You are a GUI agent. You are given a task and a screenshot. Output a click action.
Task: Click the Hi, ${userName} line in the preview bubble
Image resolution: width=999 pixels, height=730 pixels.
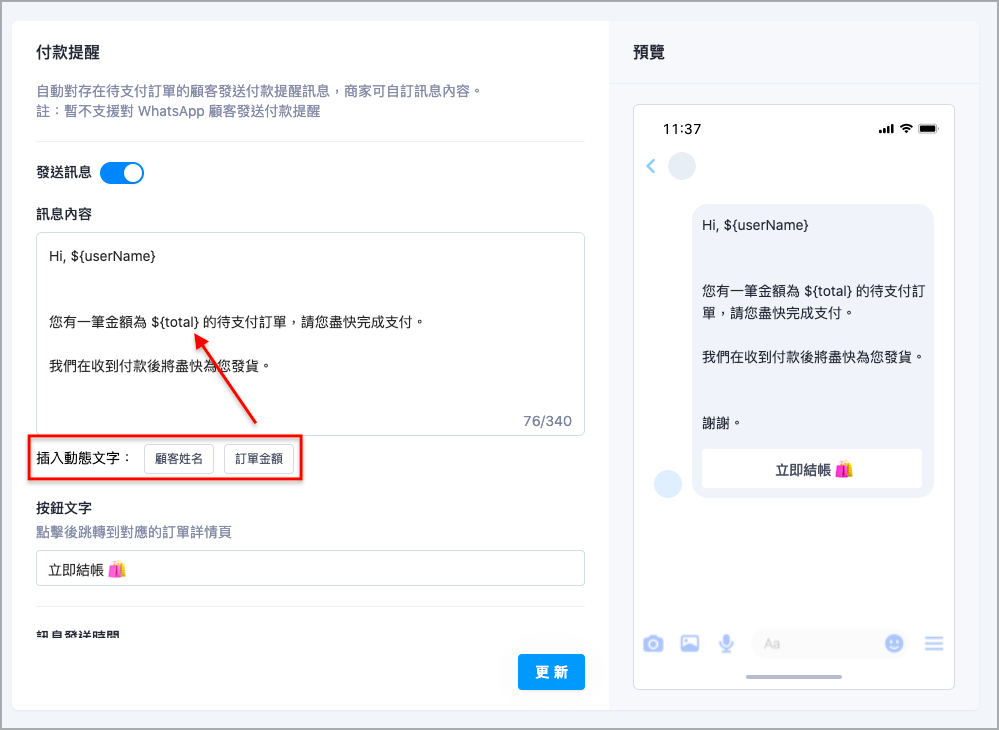pyautogui.click(x=755, y=225)
